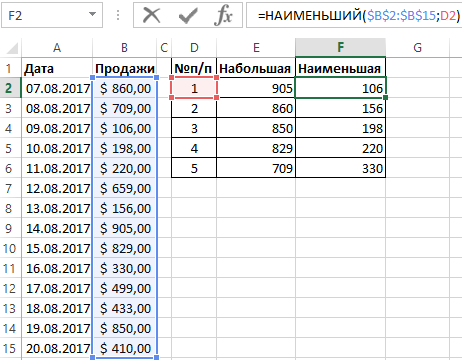
Task: Select date cell 20.08.2017
Action: 57,348
